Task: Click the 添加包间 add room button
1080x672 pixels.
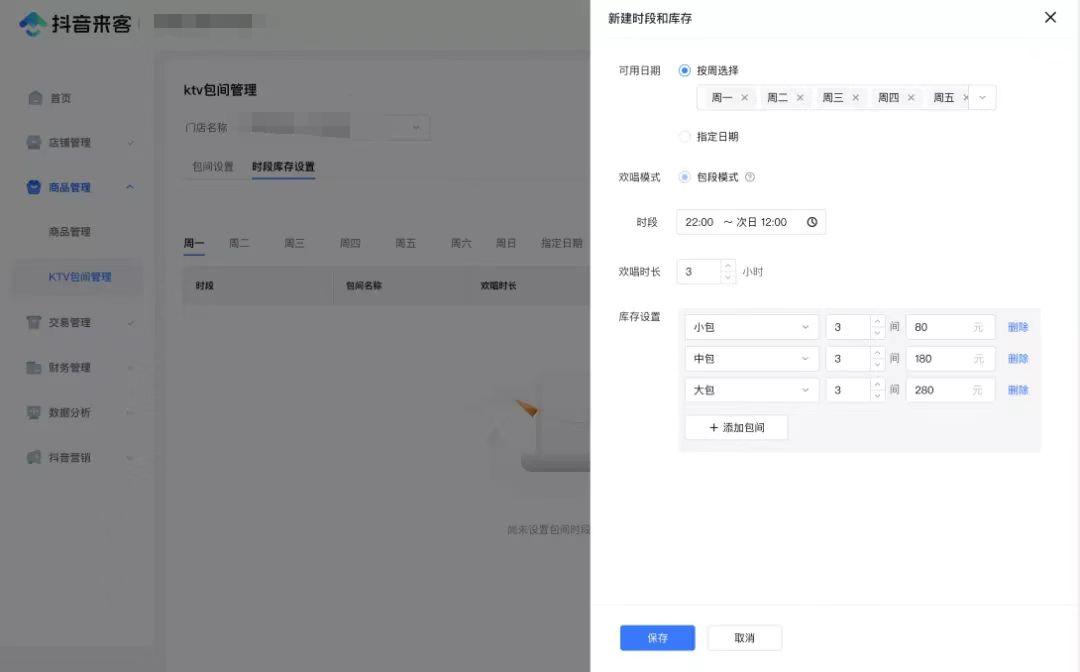Action: click(736, 427)
